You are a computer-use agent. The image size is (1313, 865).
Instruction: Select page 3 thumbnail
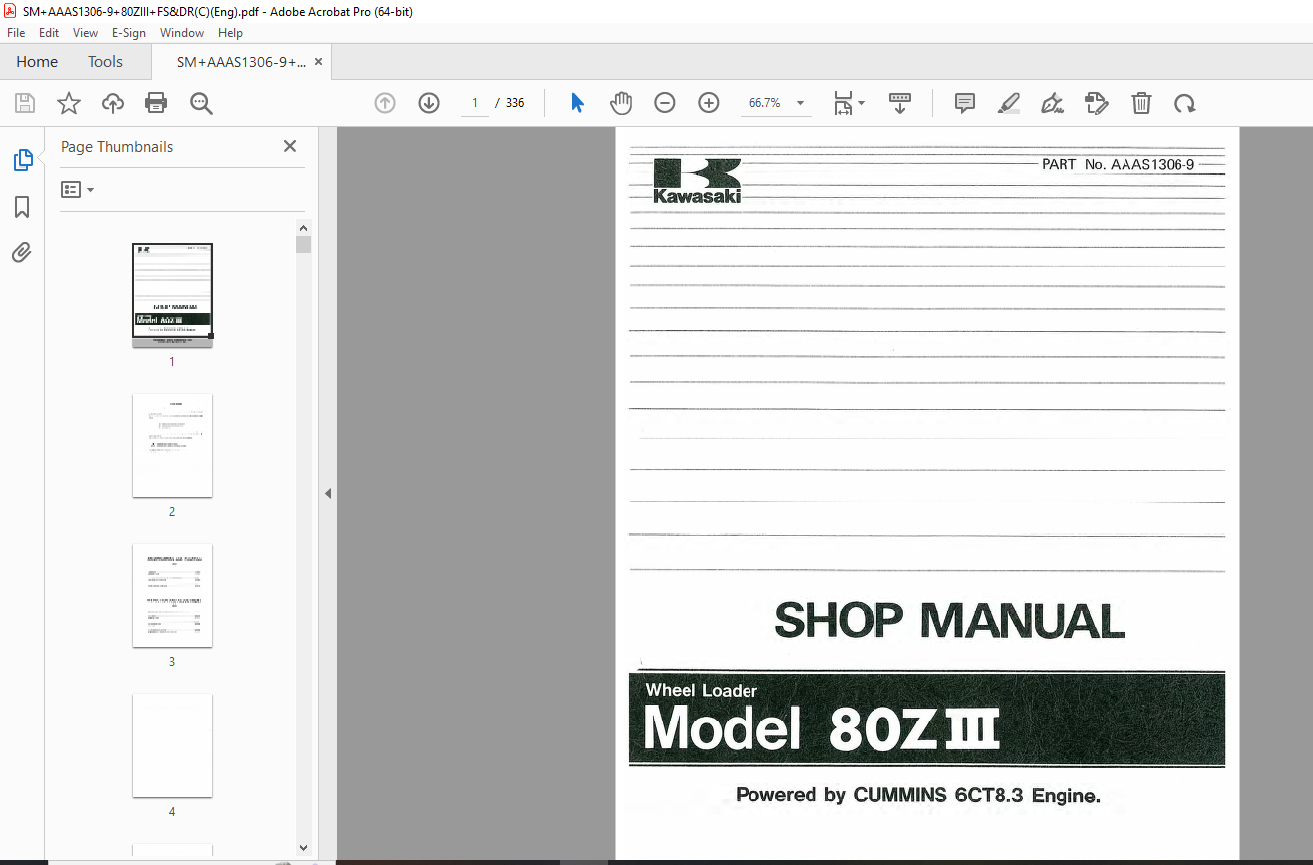172,595
